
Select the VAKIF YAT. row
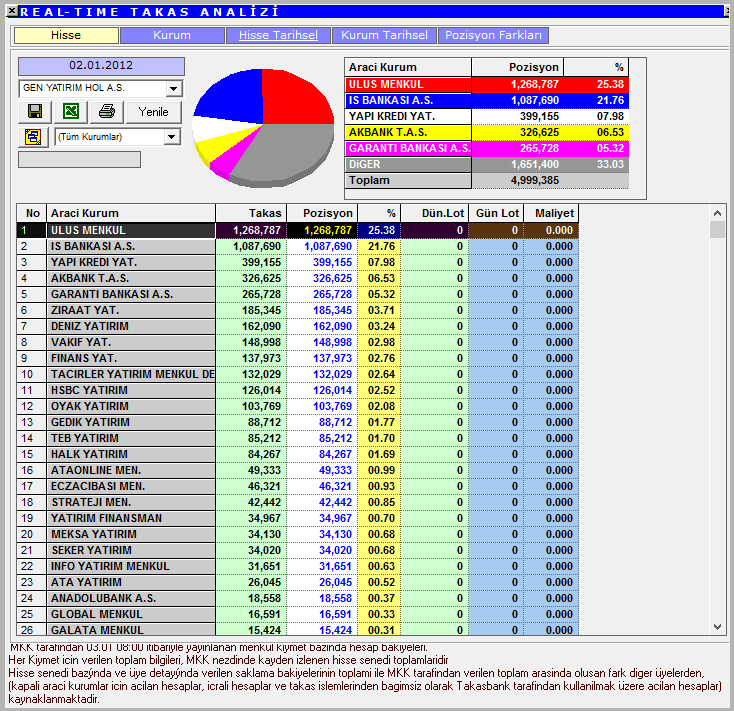[x=298, y=342]
